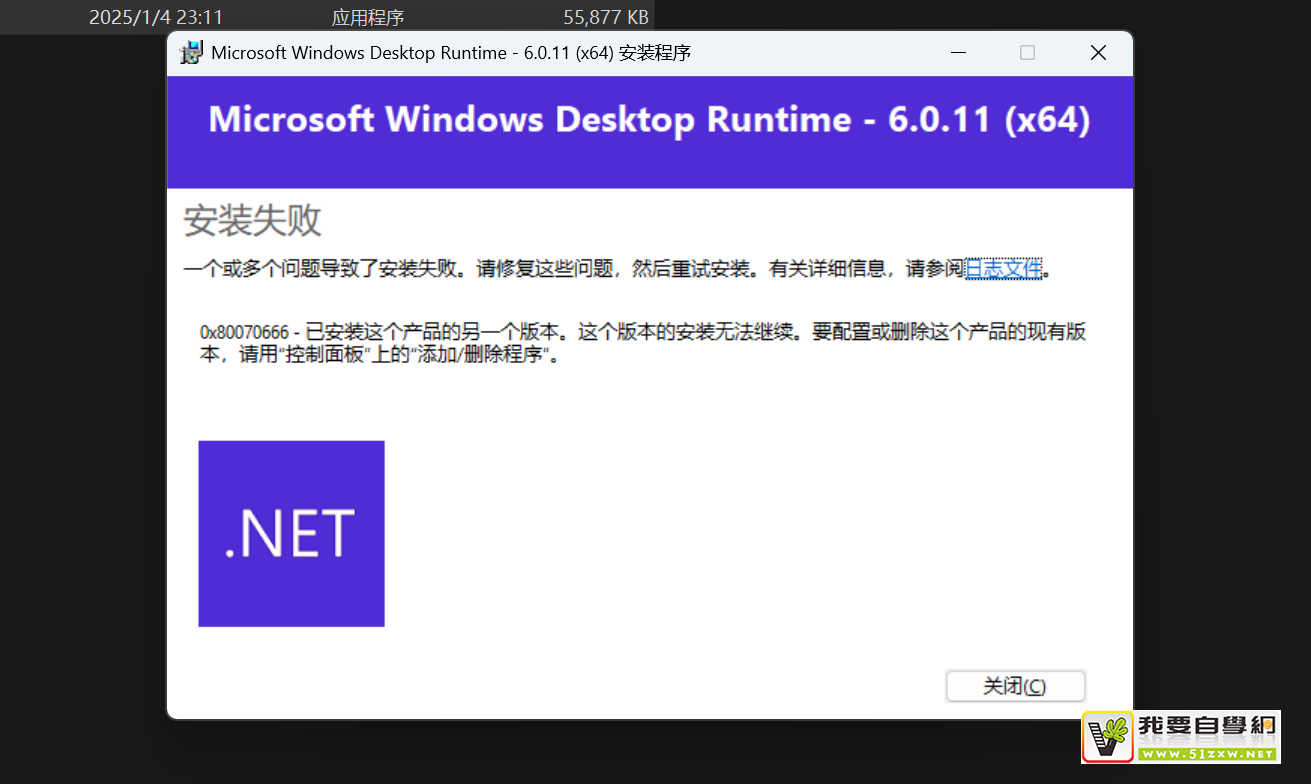Select the 安装失败 heading
Screen dimensions: 1311x784
pyautogui.click(x=252, y=221)
